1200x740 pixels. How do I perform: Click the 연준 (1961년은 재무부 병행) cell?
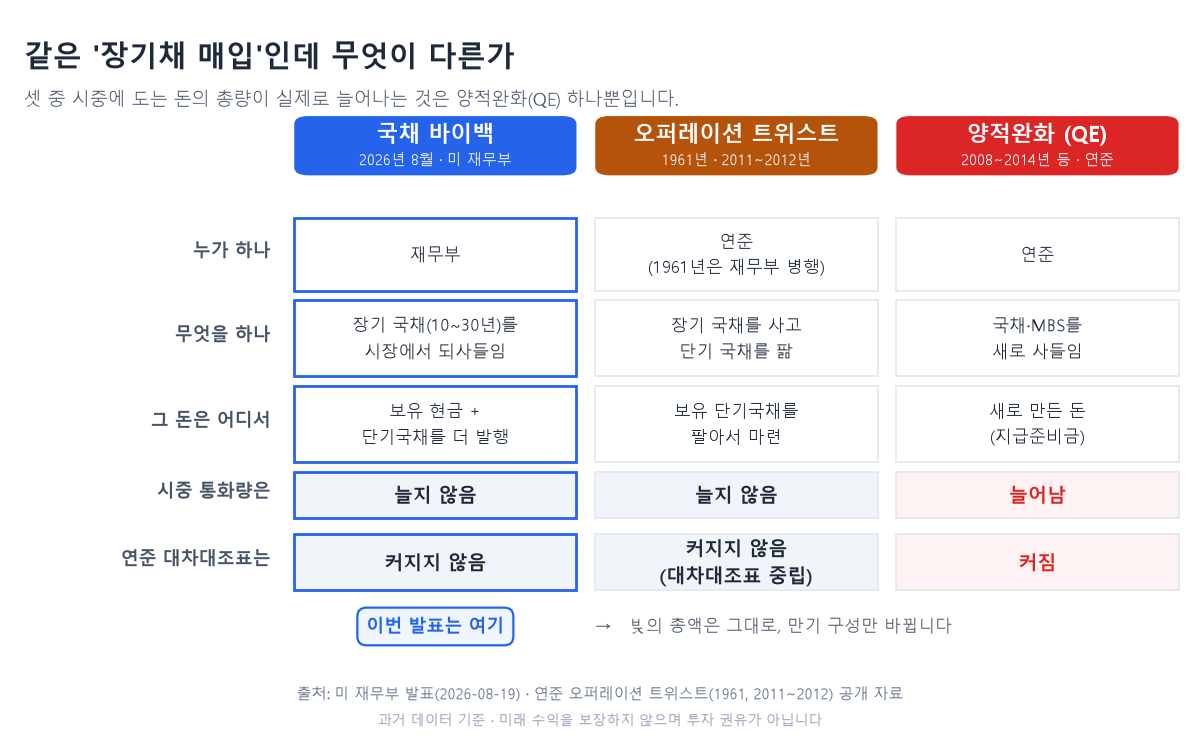(x=736, y=255)
